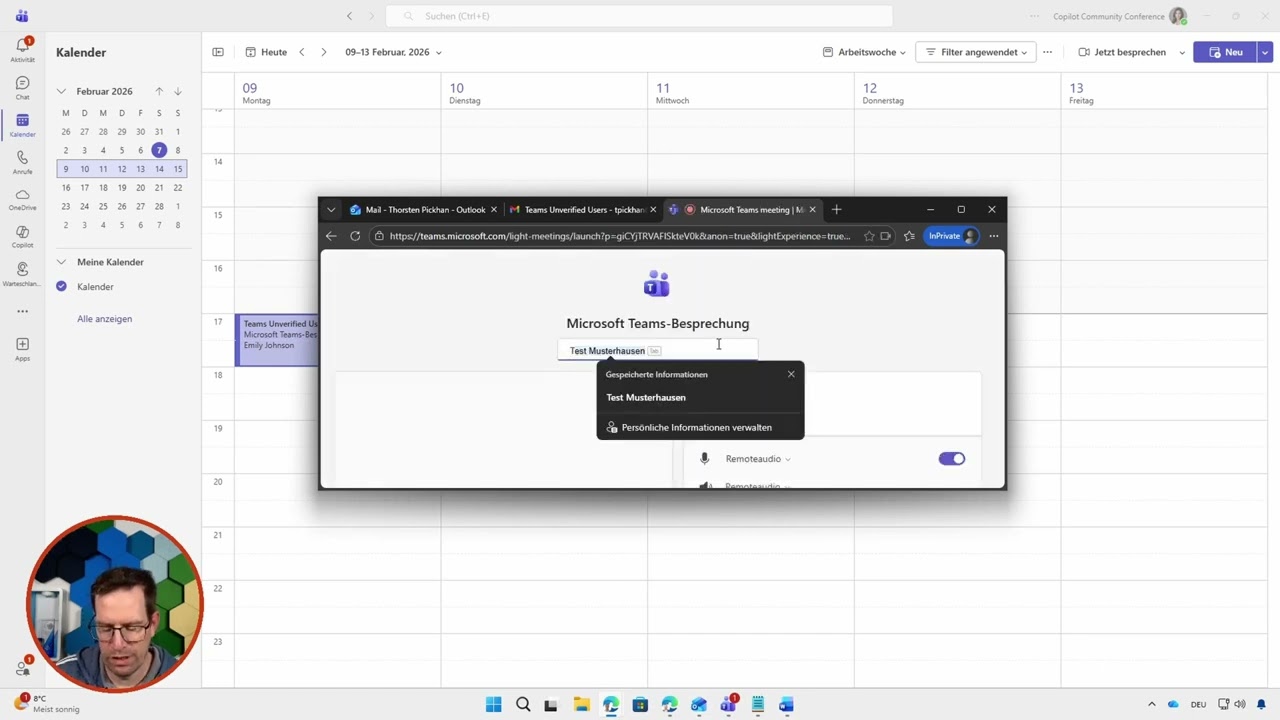Open Chat in the Teams sidebar
The height and width of the screenshot is (720, 1280).
click(x=22, y=87)
